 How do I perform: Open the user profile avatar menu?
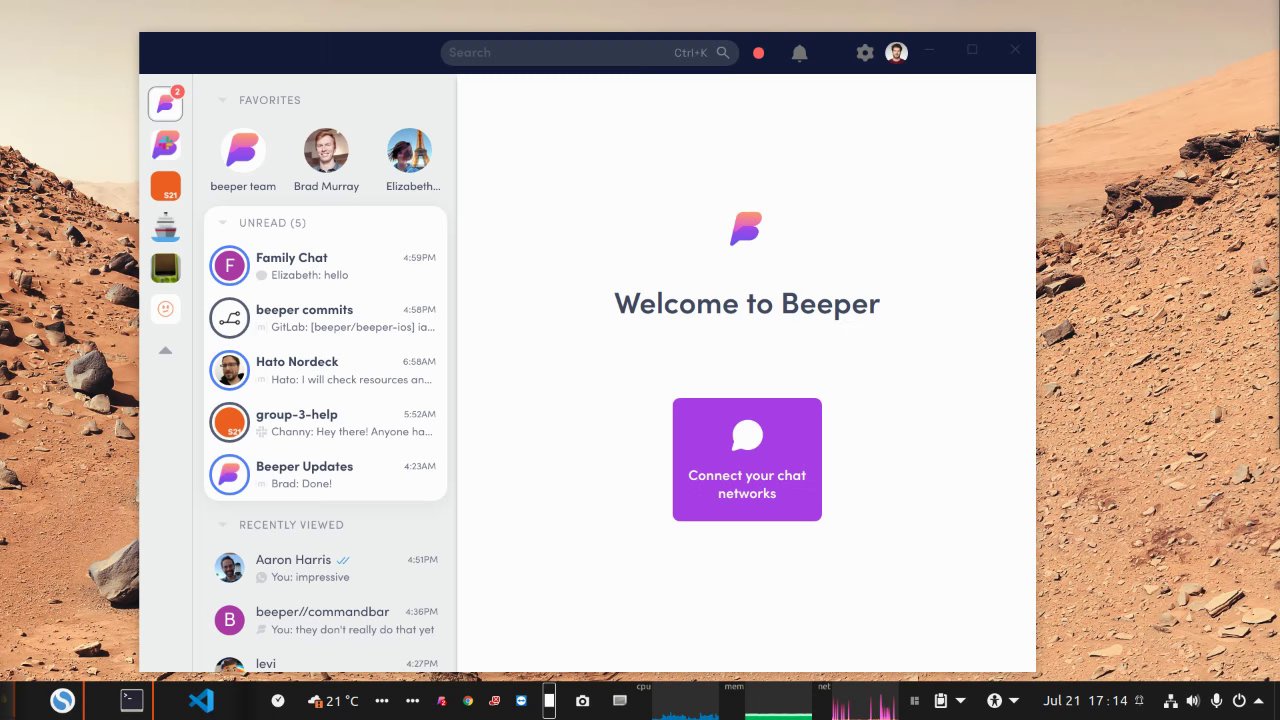coord(897,53)
